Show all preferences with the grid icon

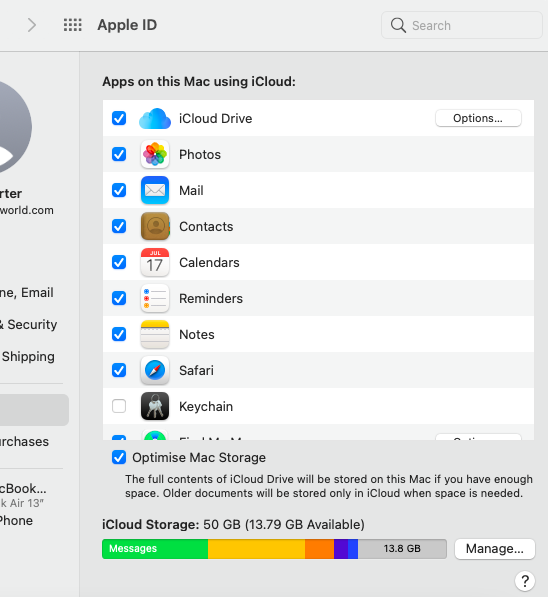[72, 25]
